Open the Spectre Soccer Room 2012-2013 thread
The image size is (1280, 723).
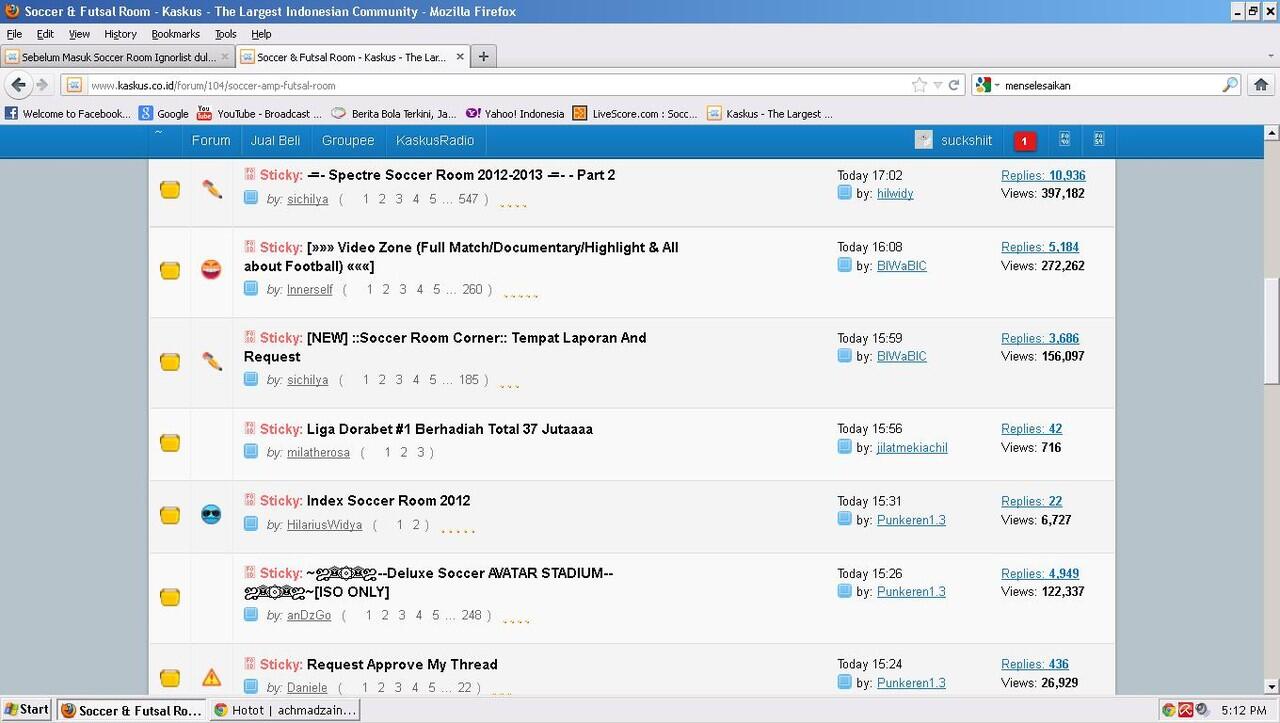tap(461, 175)
